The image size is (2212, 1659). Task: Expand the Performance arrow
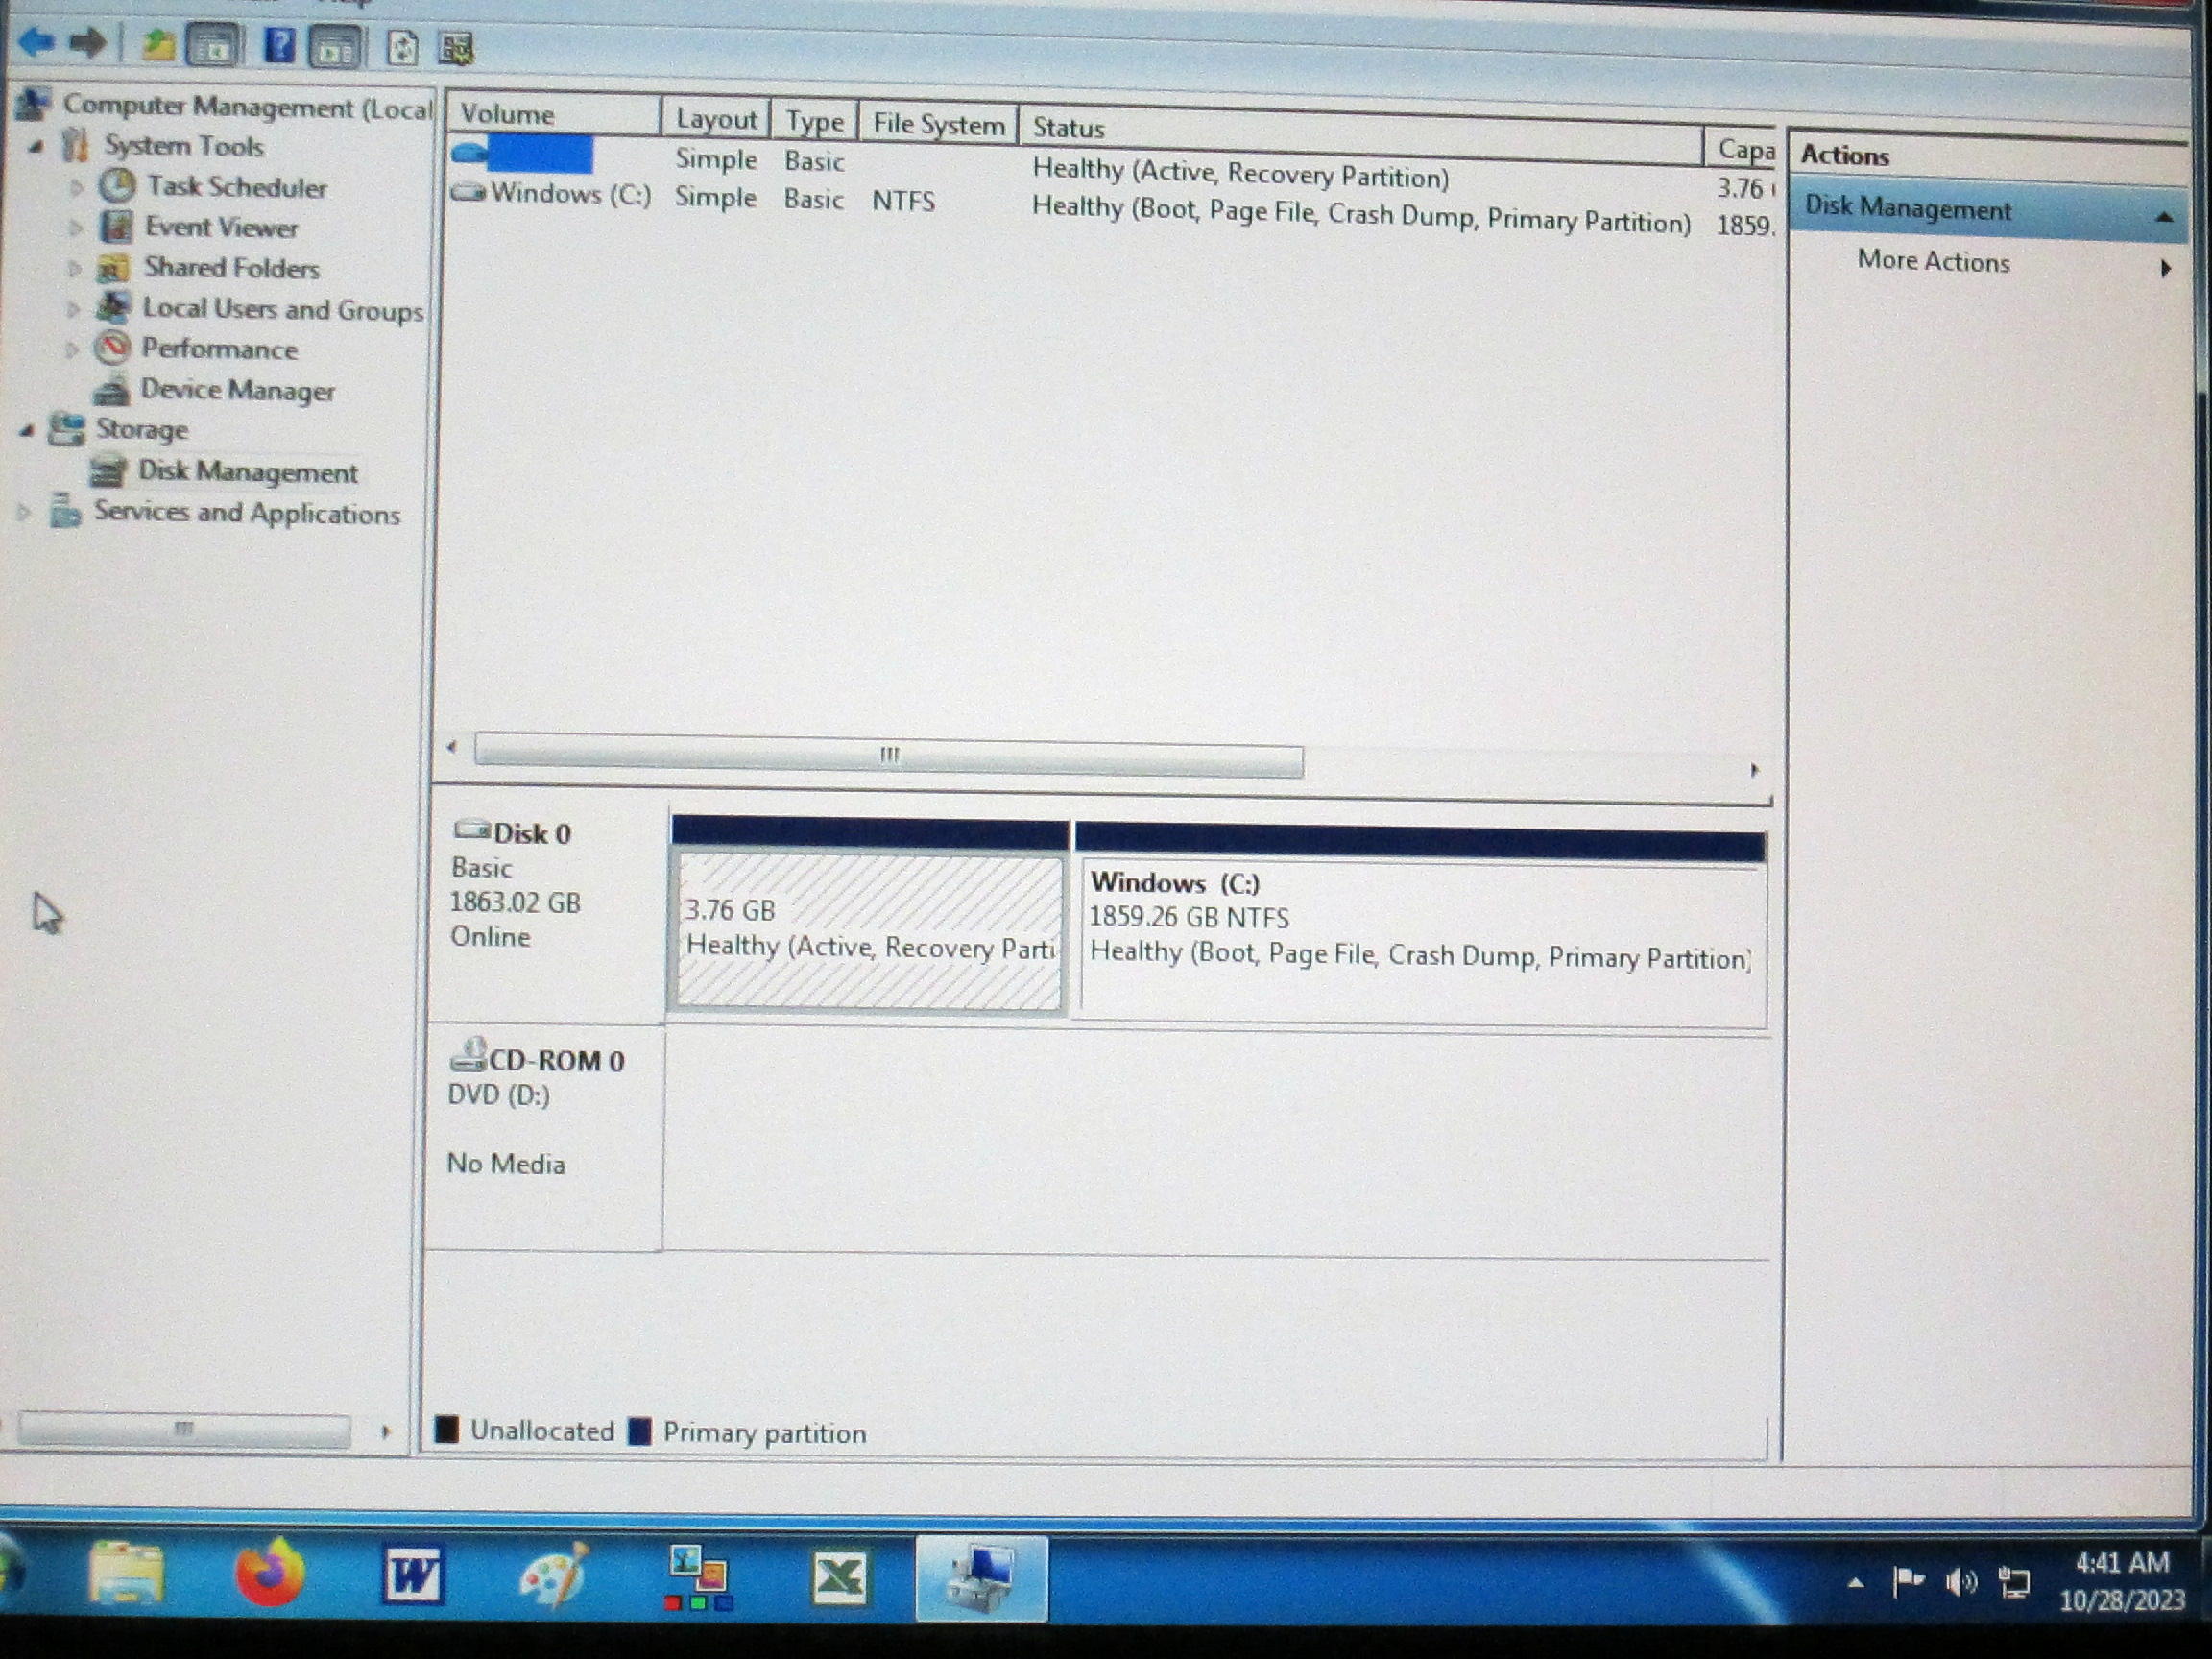pos(72,349)
